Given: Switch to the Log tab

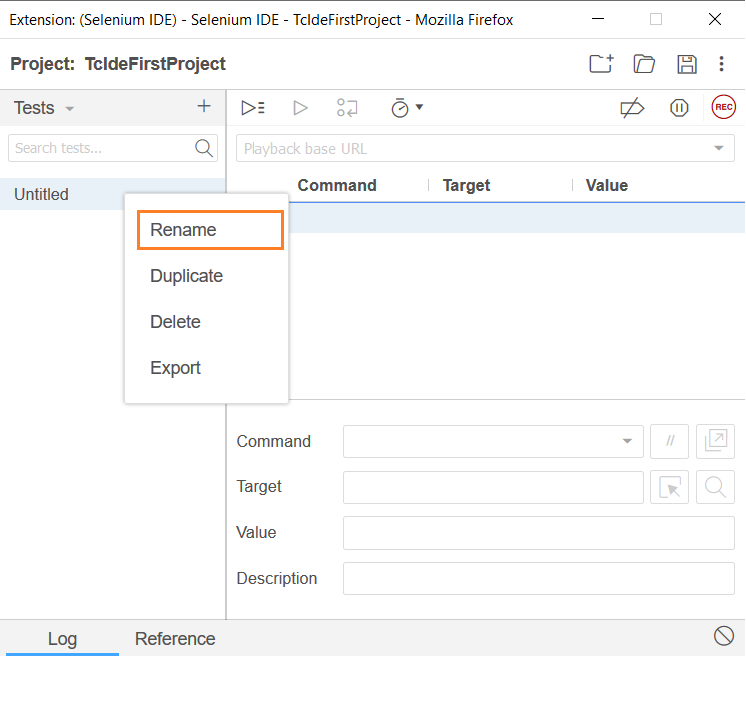Looking at the screenshot, I should (62, 639).
